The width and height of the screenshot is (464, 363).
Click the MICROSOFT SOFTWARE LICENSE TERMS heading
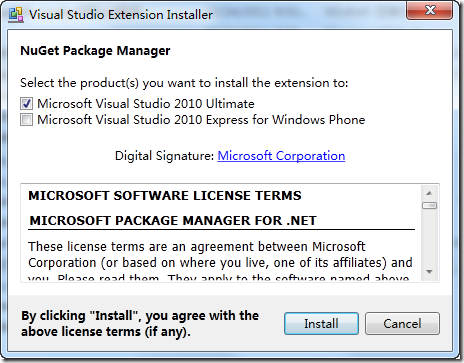tap(165, 196)
